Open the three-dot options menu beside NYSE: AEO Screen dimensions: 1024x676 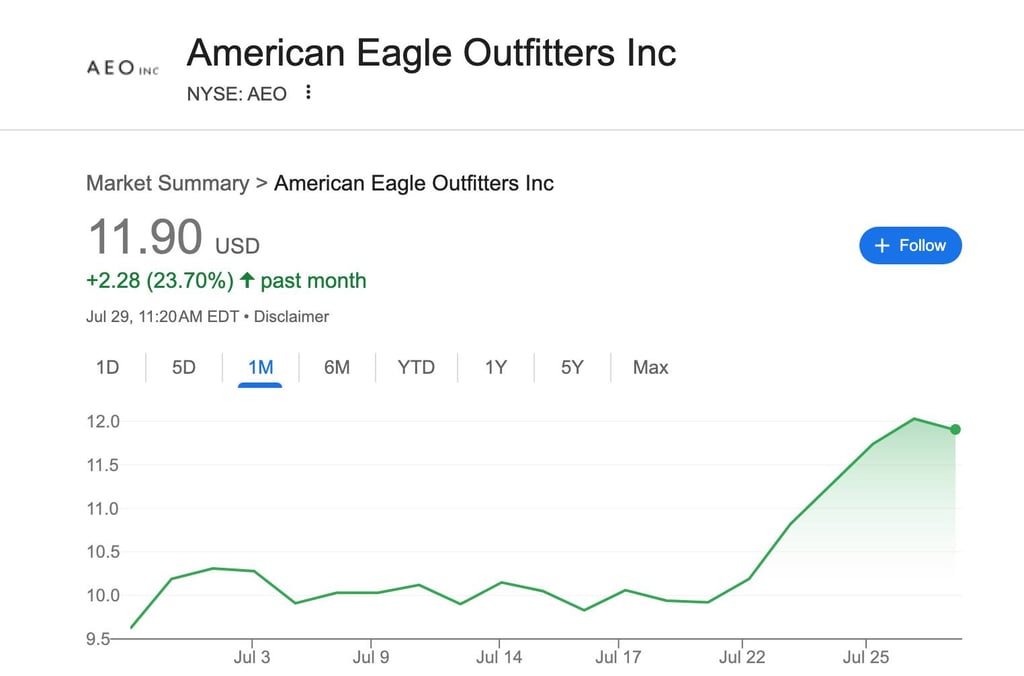(x=308, y=92)
